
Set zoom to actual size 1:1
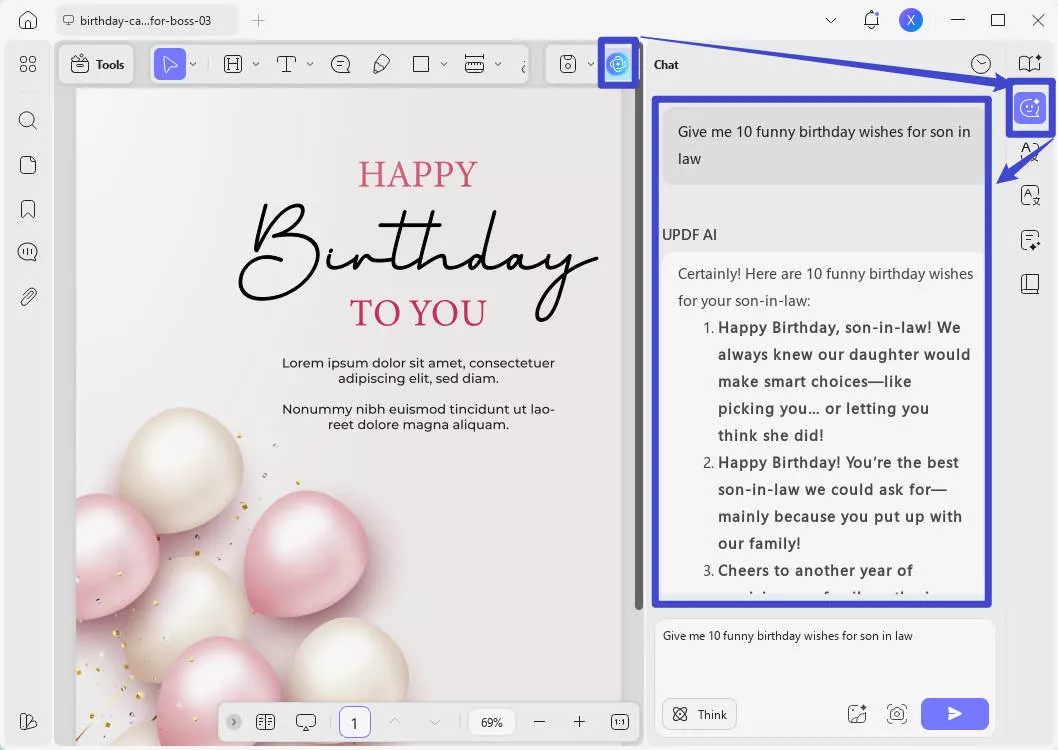[619, 722]
